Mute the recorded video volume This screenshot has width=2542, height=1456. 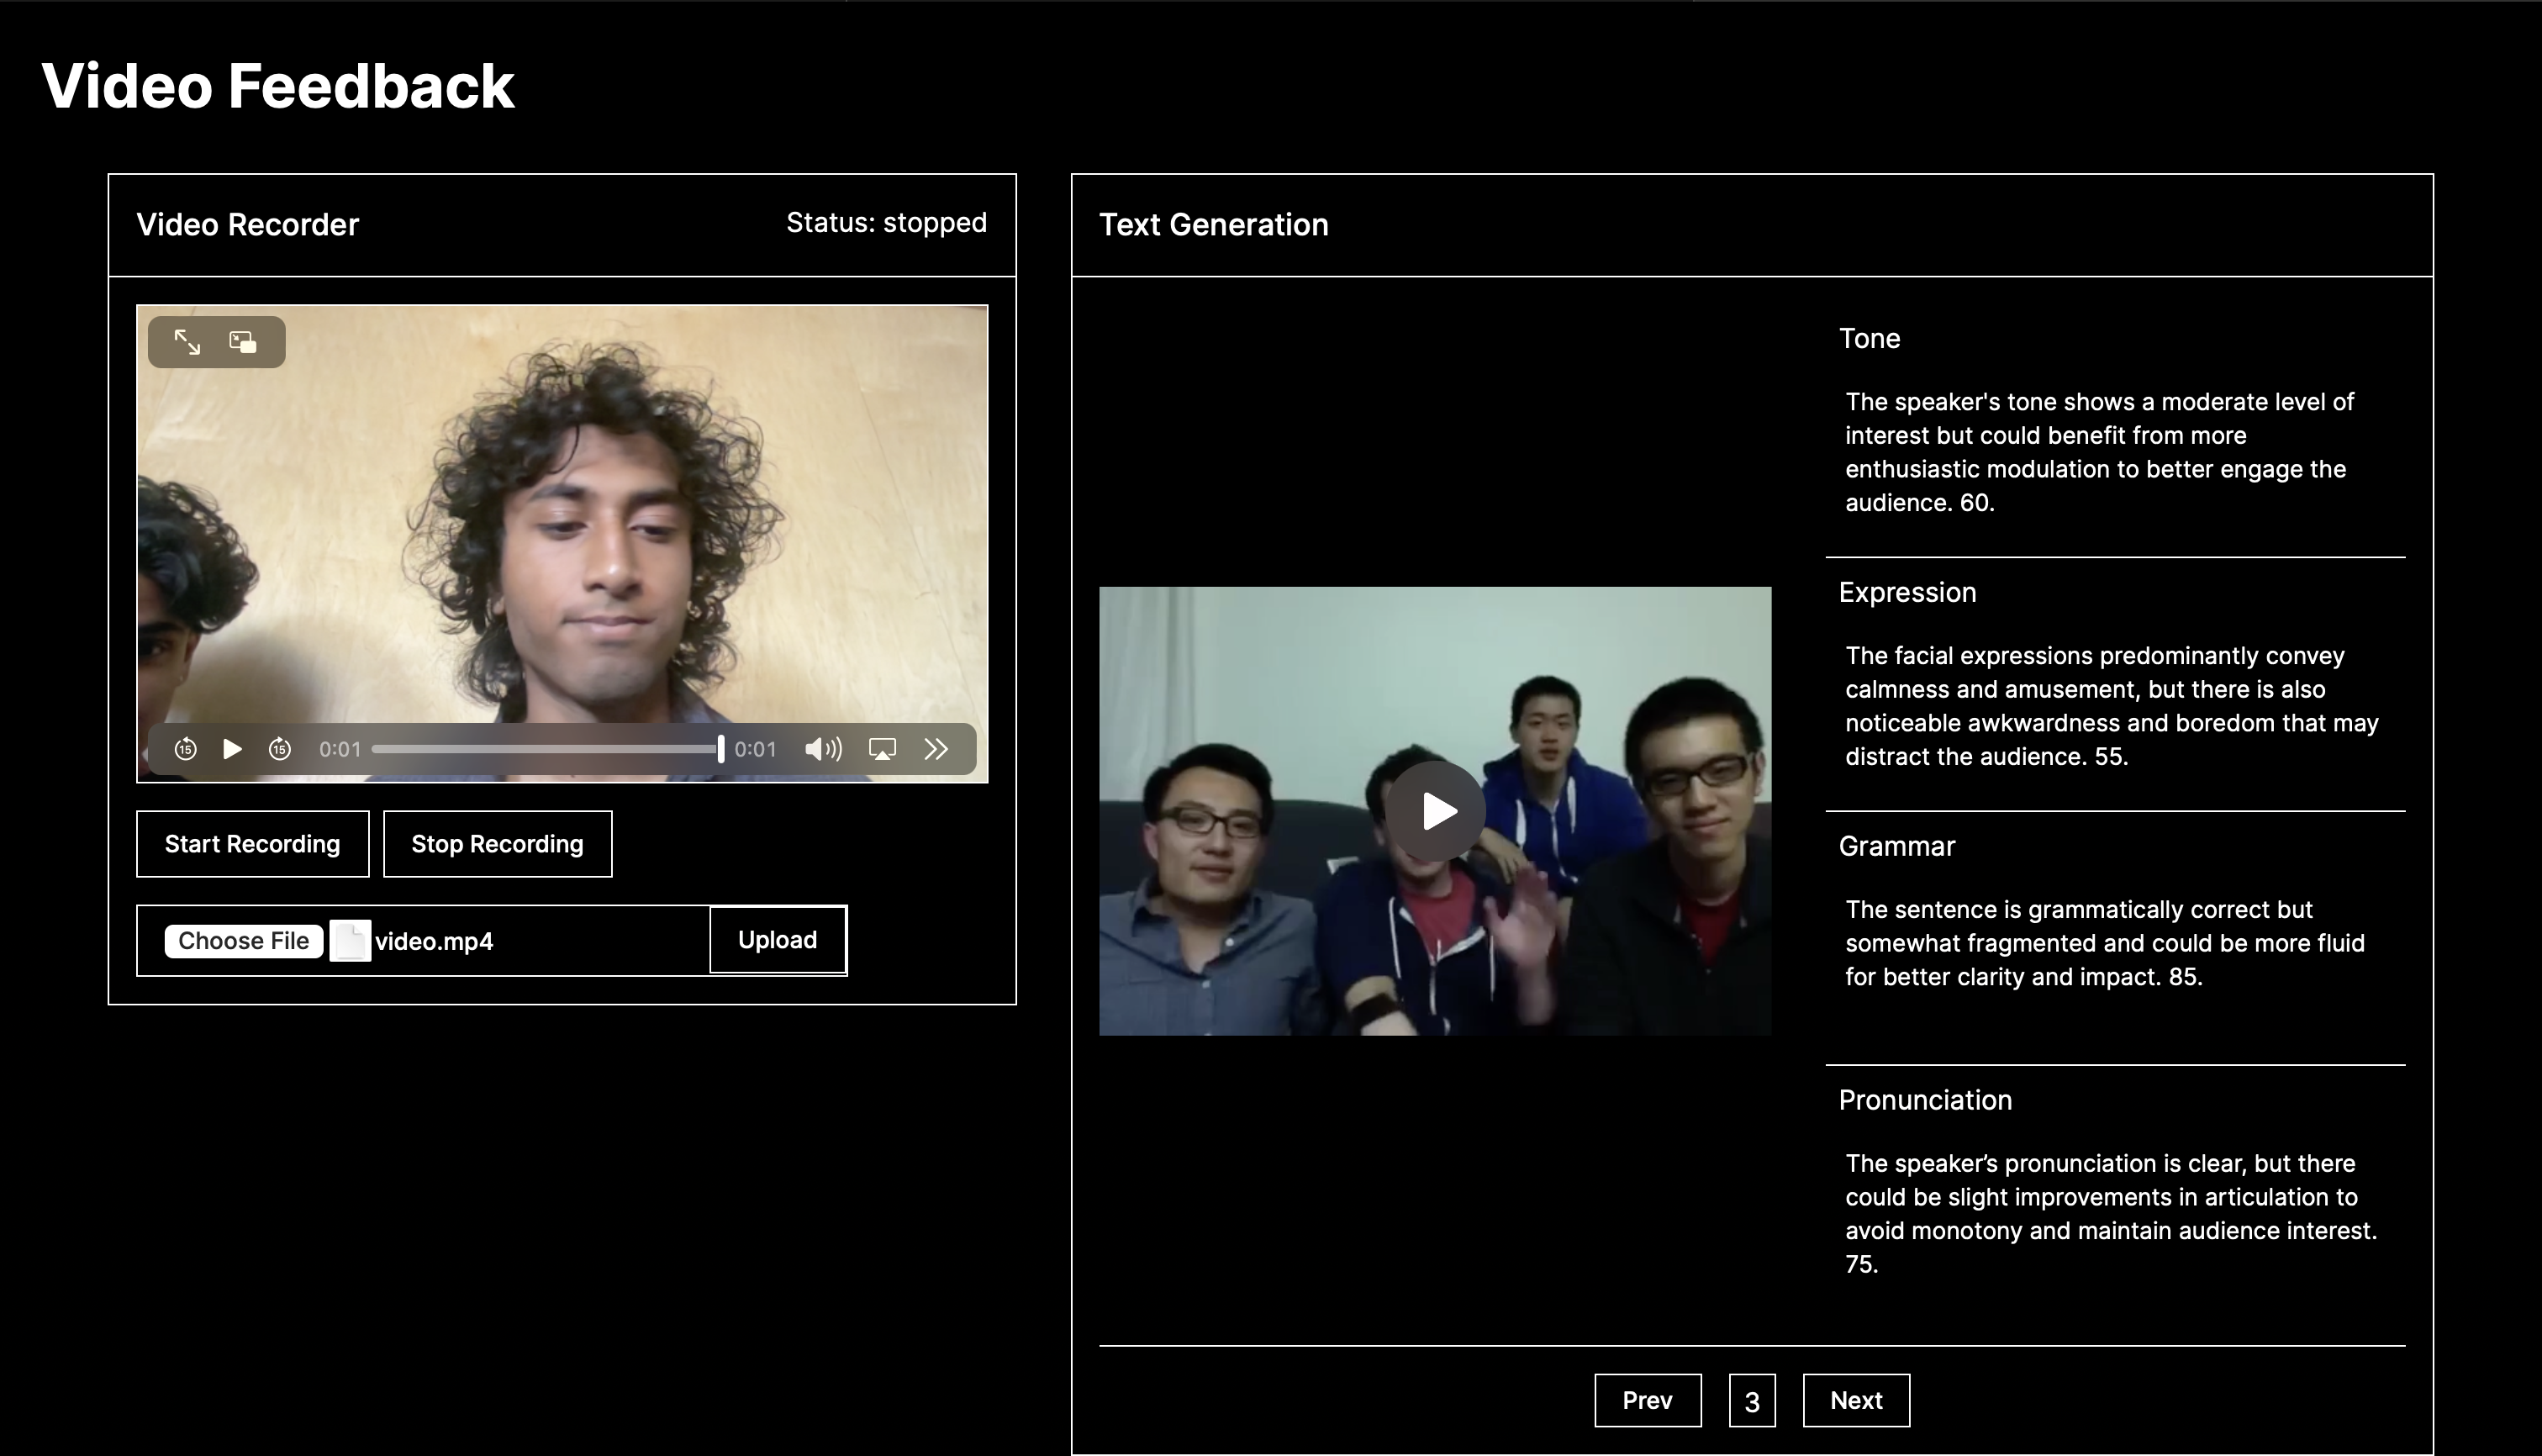pos(823,749)
